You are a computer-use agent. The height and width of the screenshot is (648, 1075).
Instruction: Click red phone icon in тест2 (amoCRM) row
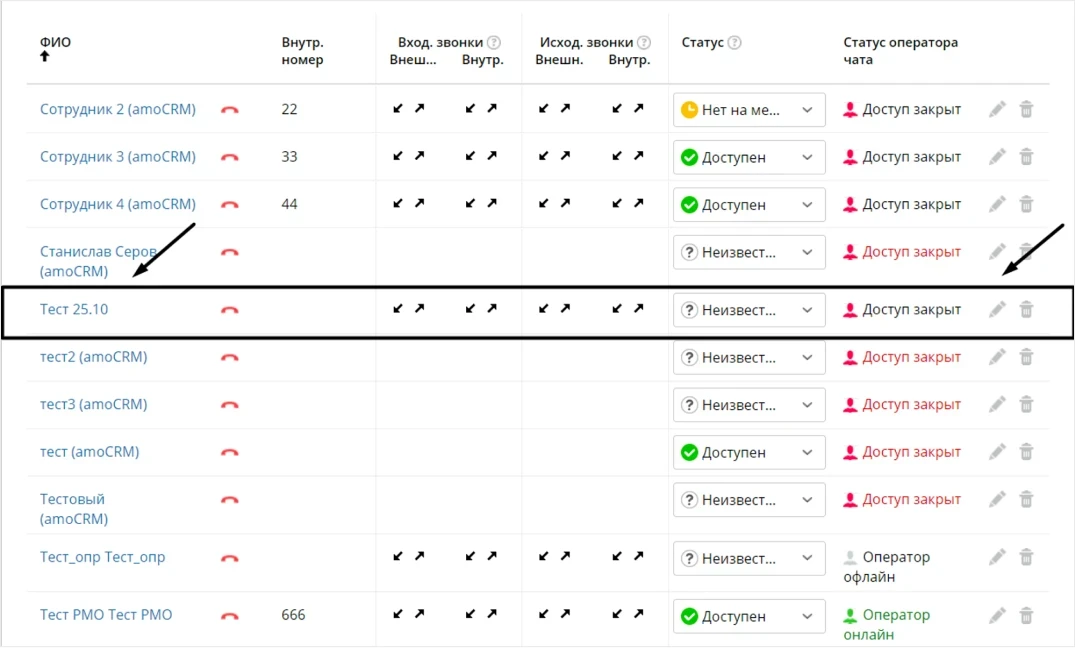[x=230, y=357]
